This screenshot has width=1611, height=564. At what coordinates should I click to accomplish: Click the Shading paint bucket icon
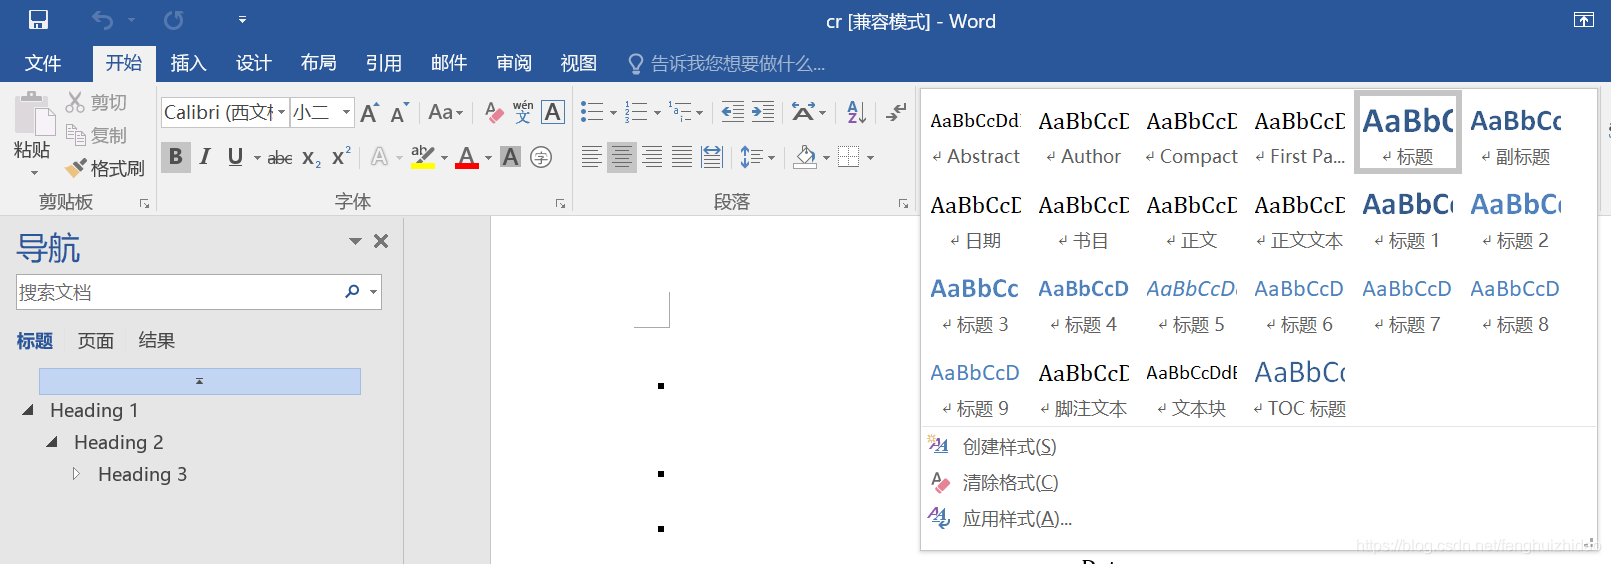point(805,157)
